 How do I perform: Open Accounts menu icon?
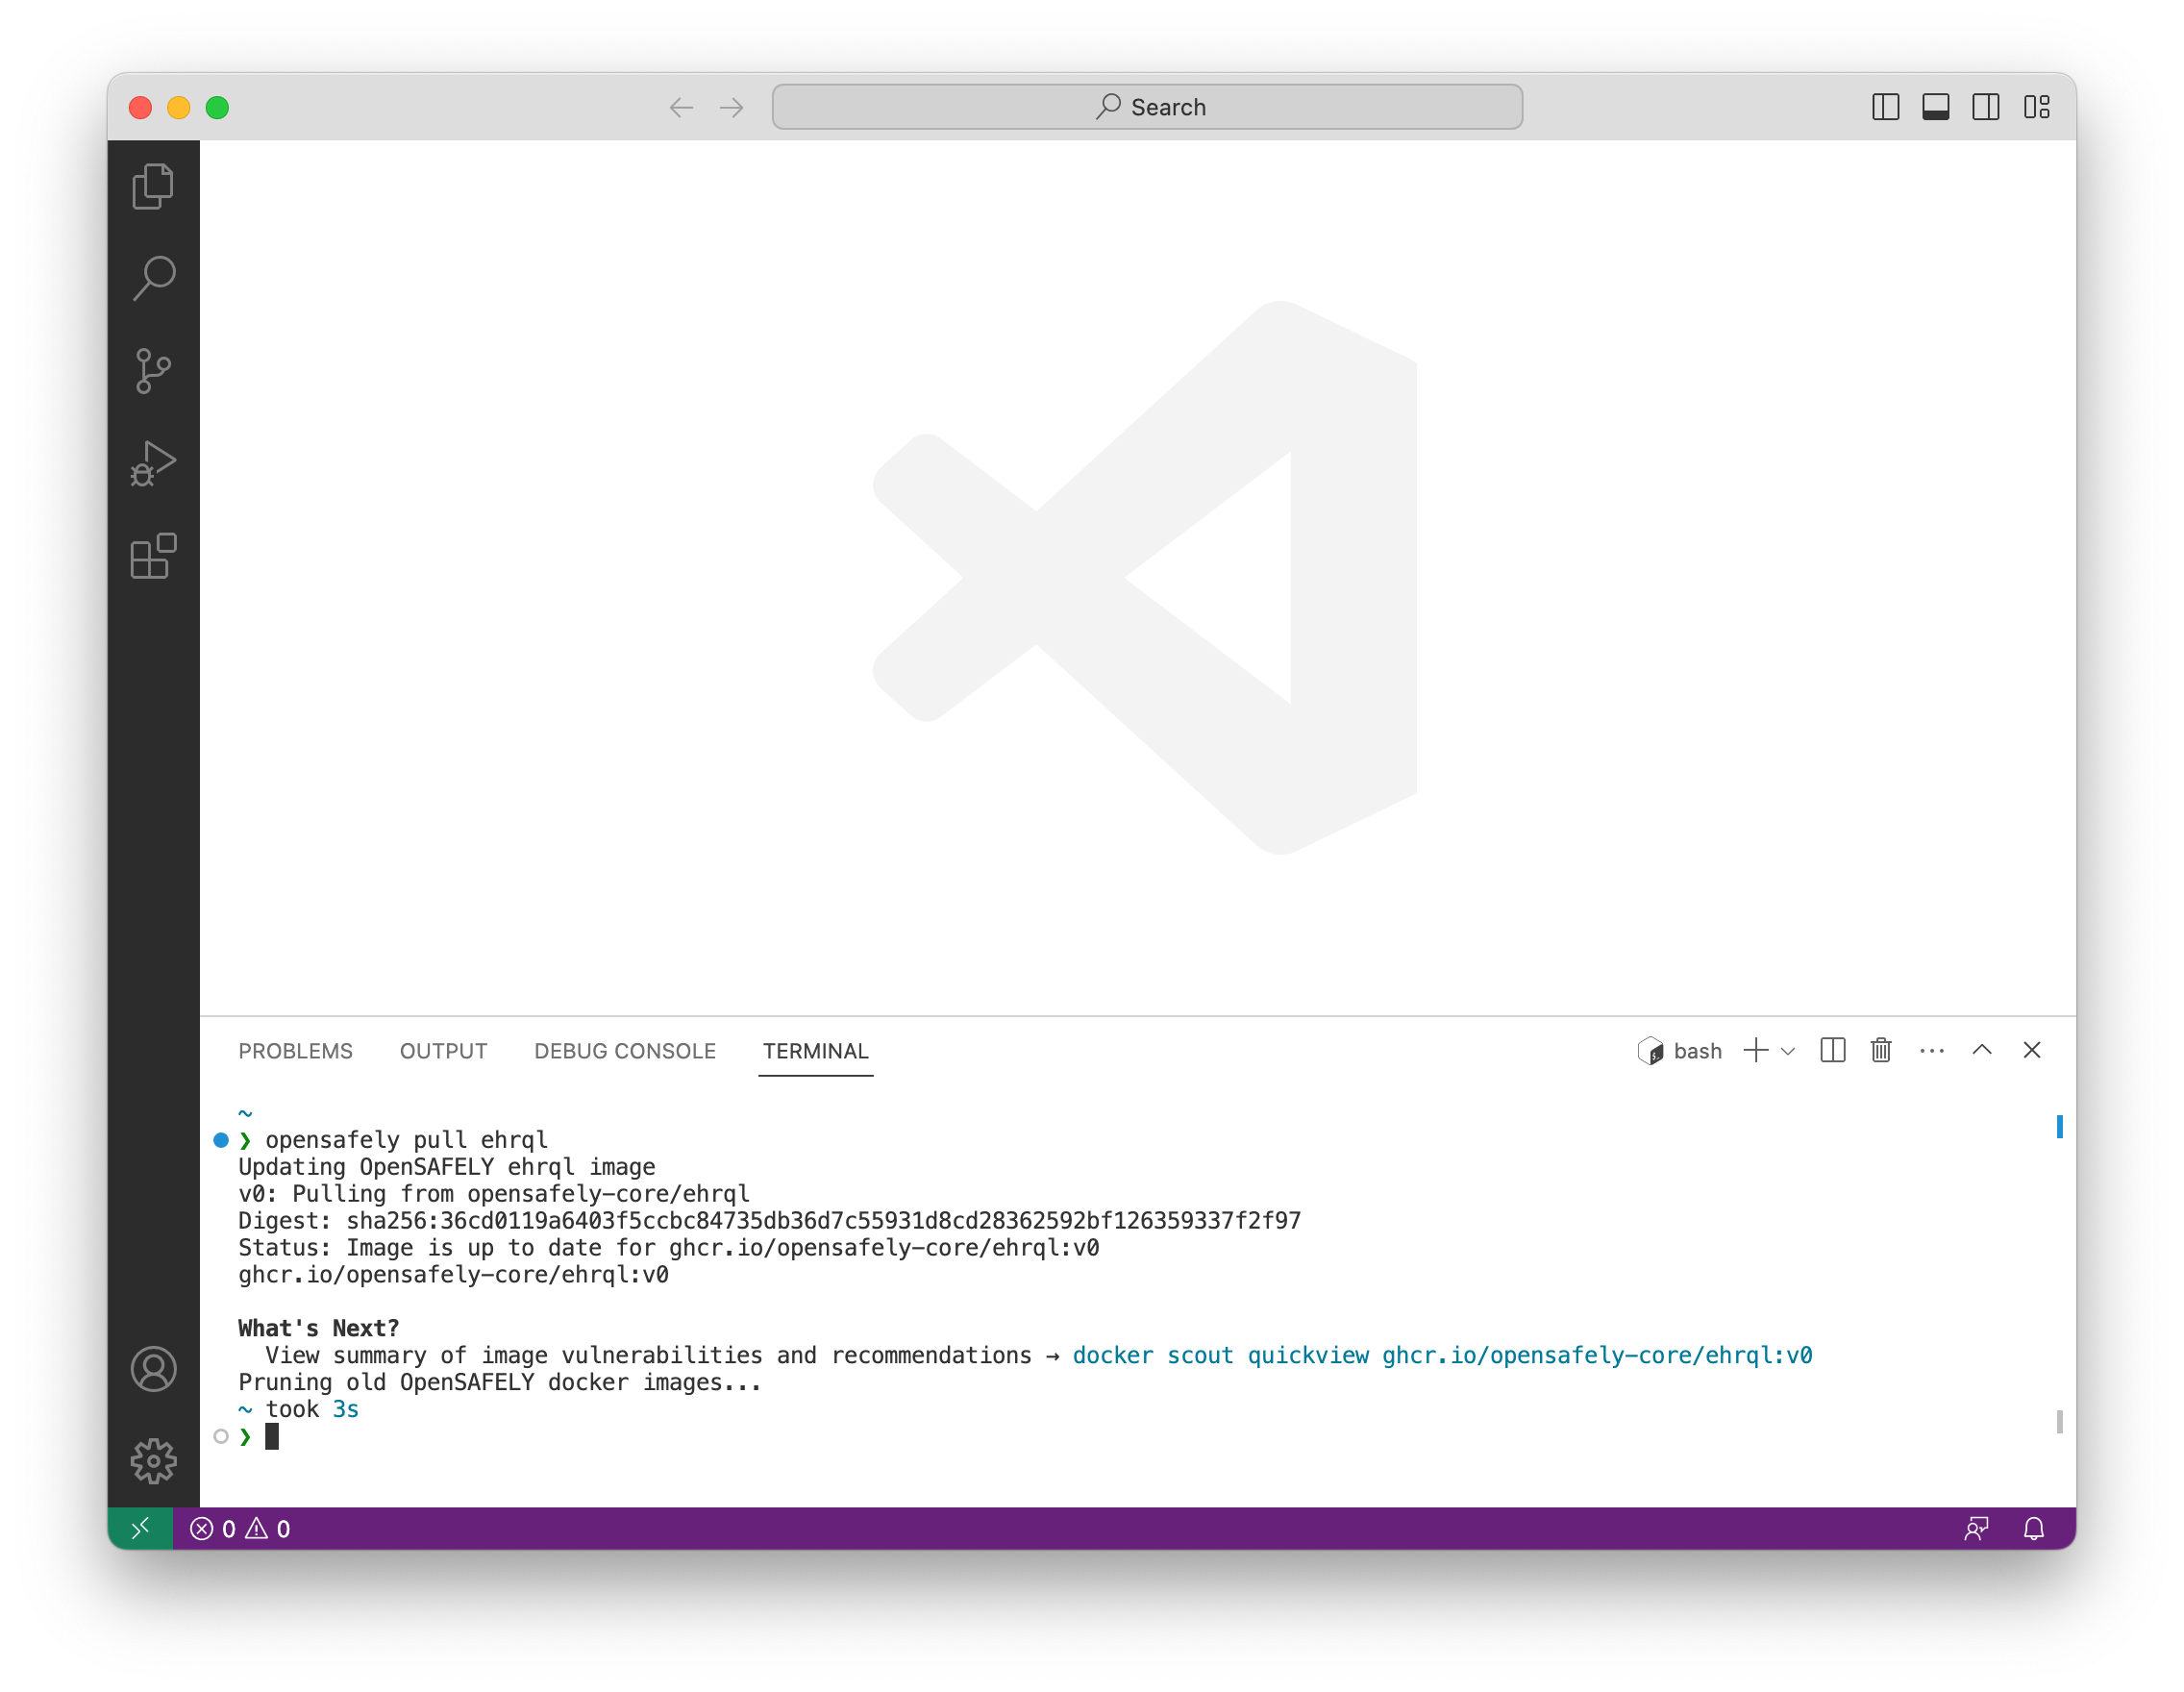[153, 1369]
